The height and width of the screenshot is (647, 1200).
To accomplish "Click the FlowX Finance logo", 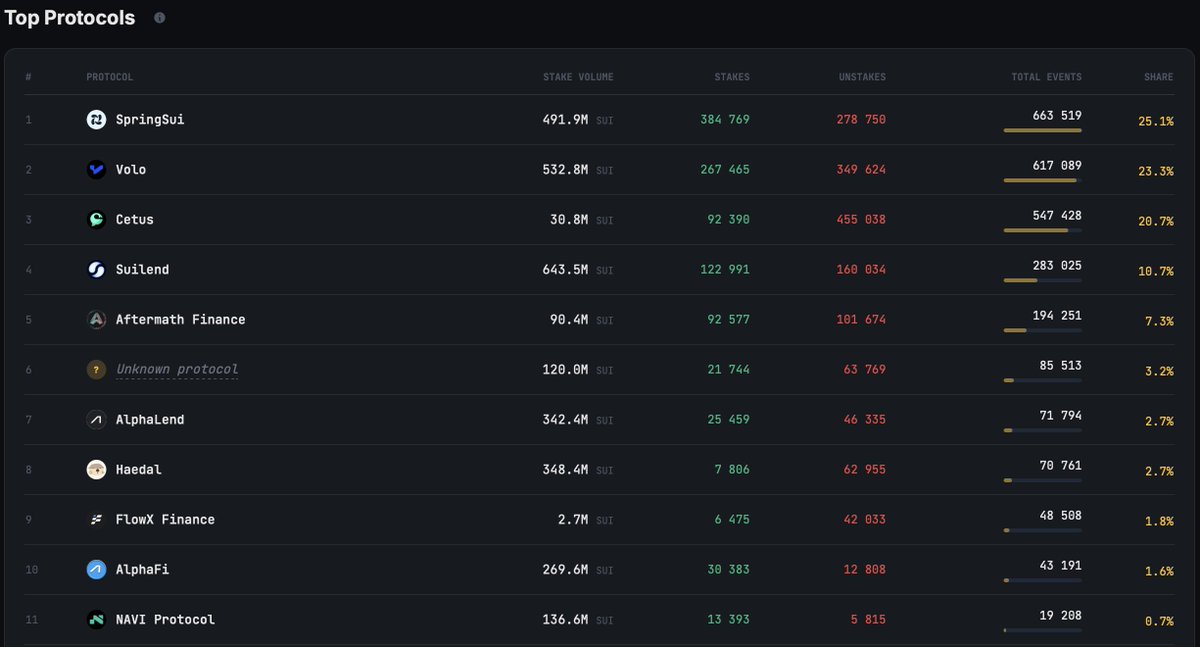I will (x=96, y=520).
